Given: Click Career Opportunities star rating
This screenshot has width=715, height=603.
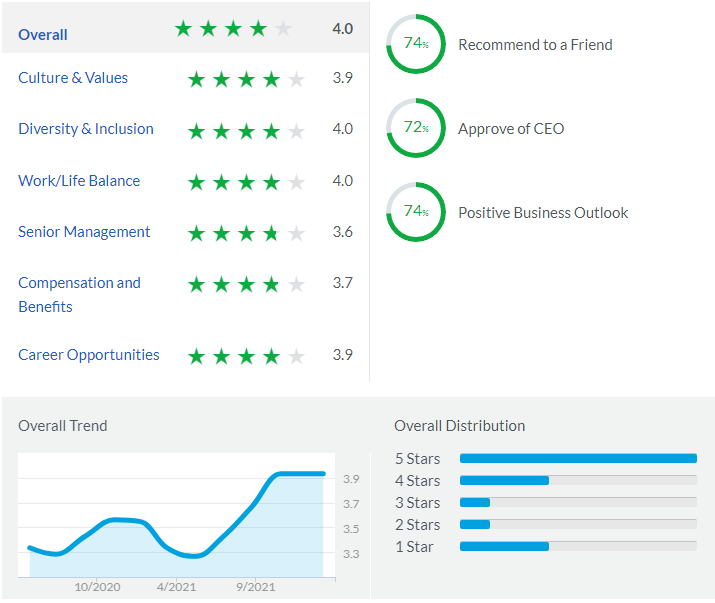Looking at the screenshot, I should [x=246, y=356].
